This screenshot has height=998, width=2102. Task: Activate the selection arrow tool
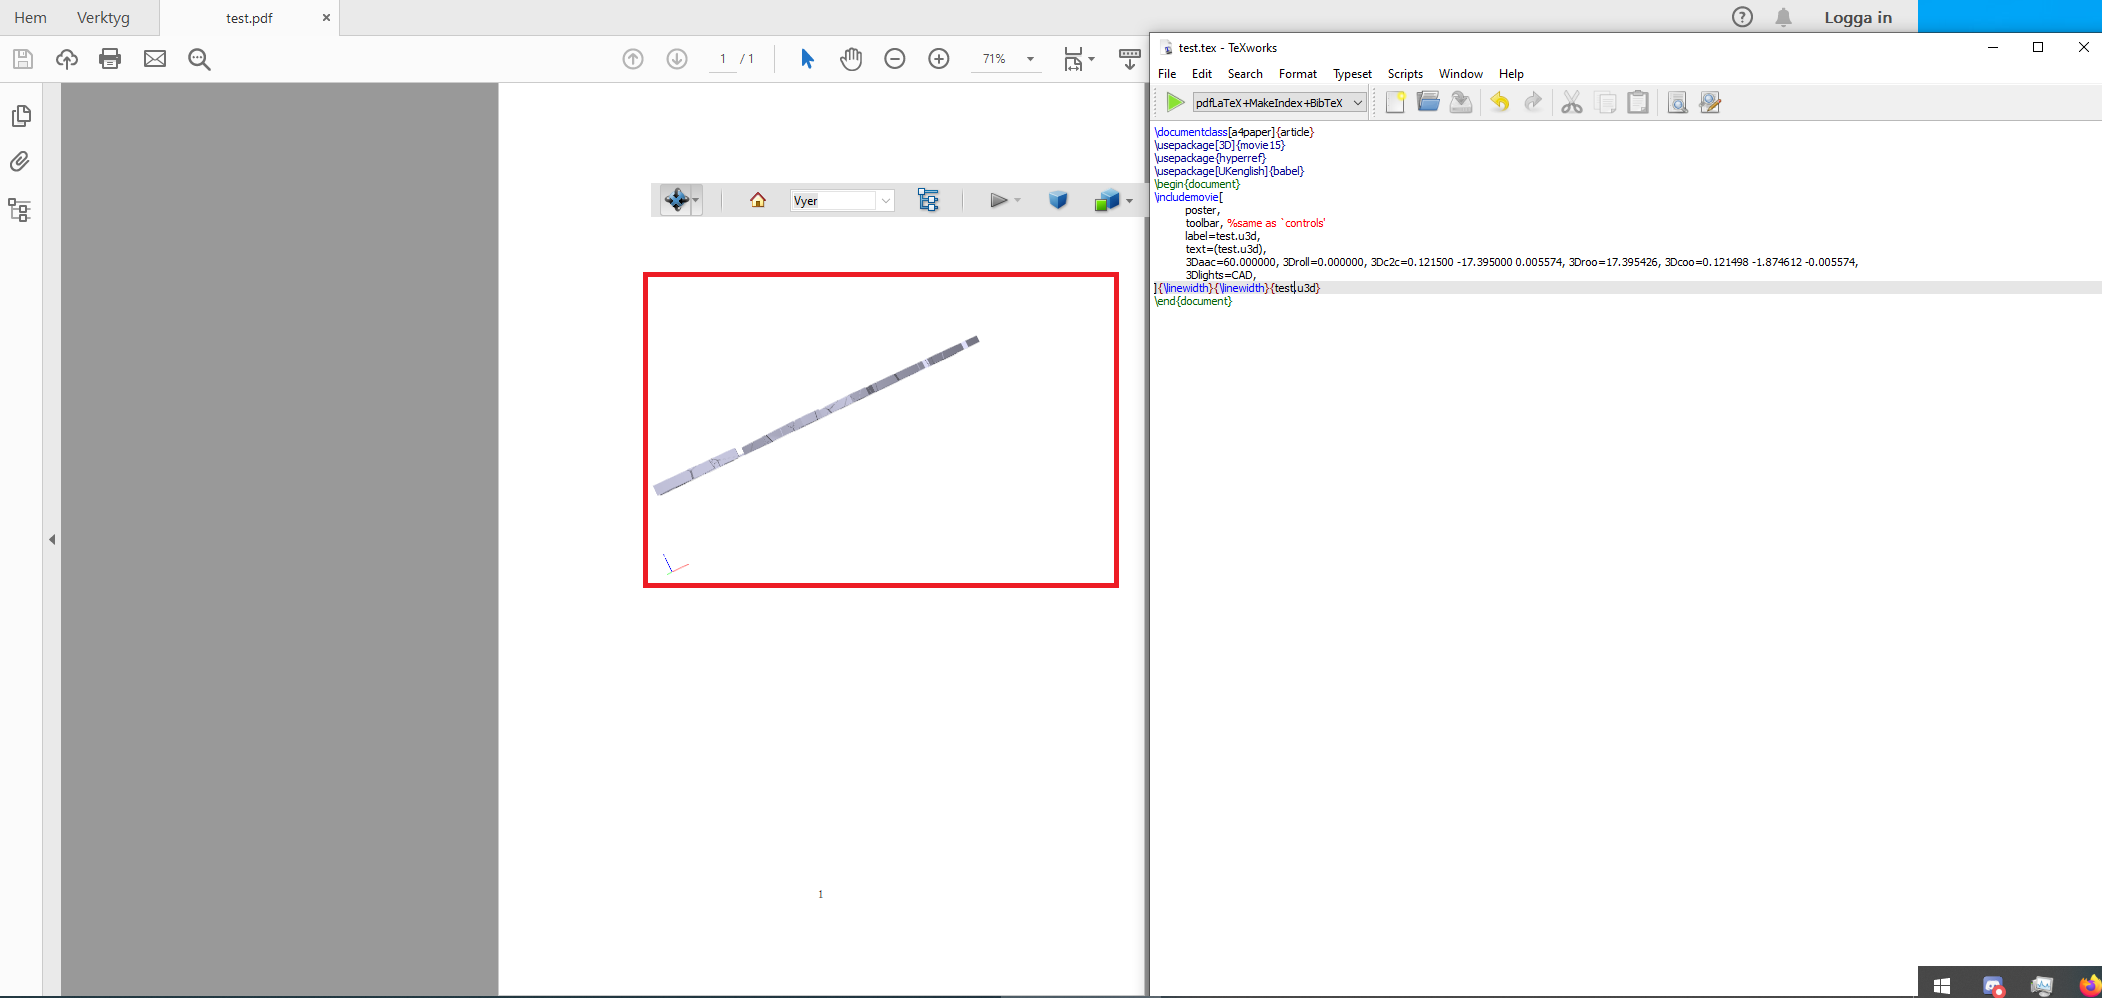tap(807, 59)
